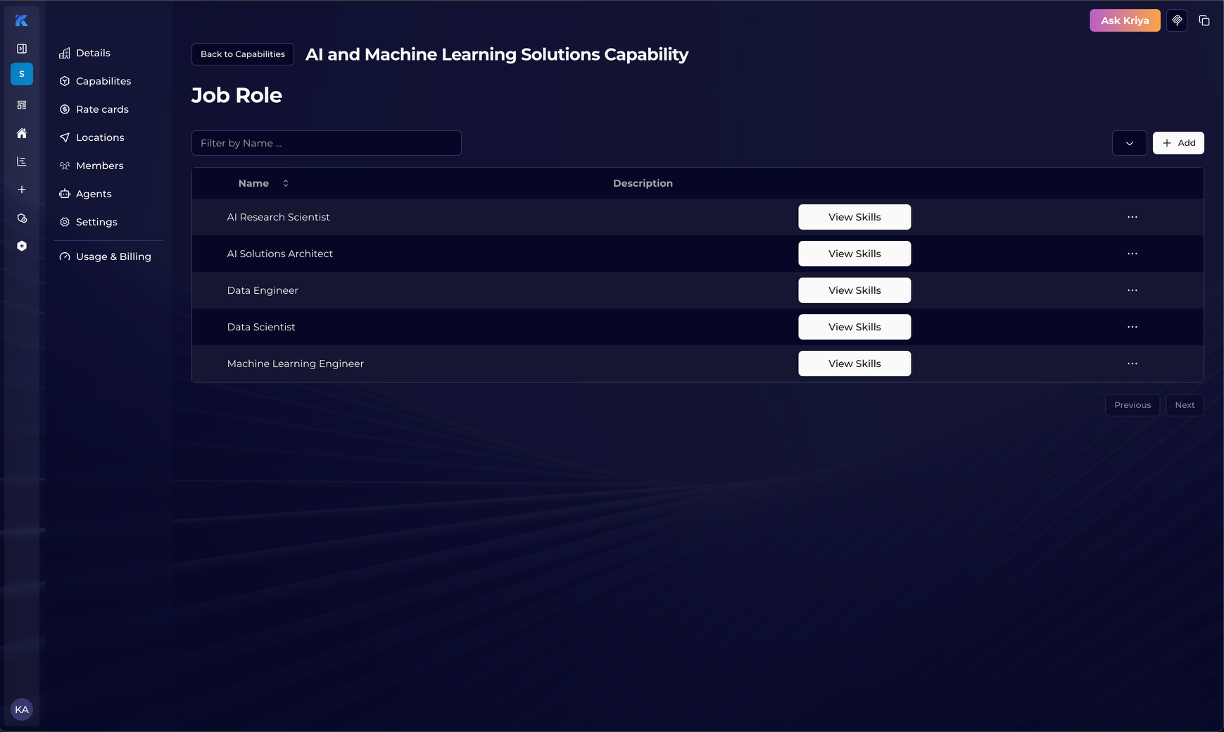1224x732 pixels.
Task: Click the home icon in left rail
Action: click(x=22, y=133)
